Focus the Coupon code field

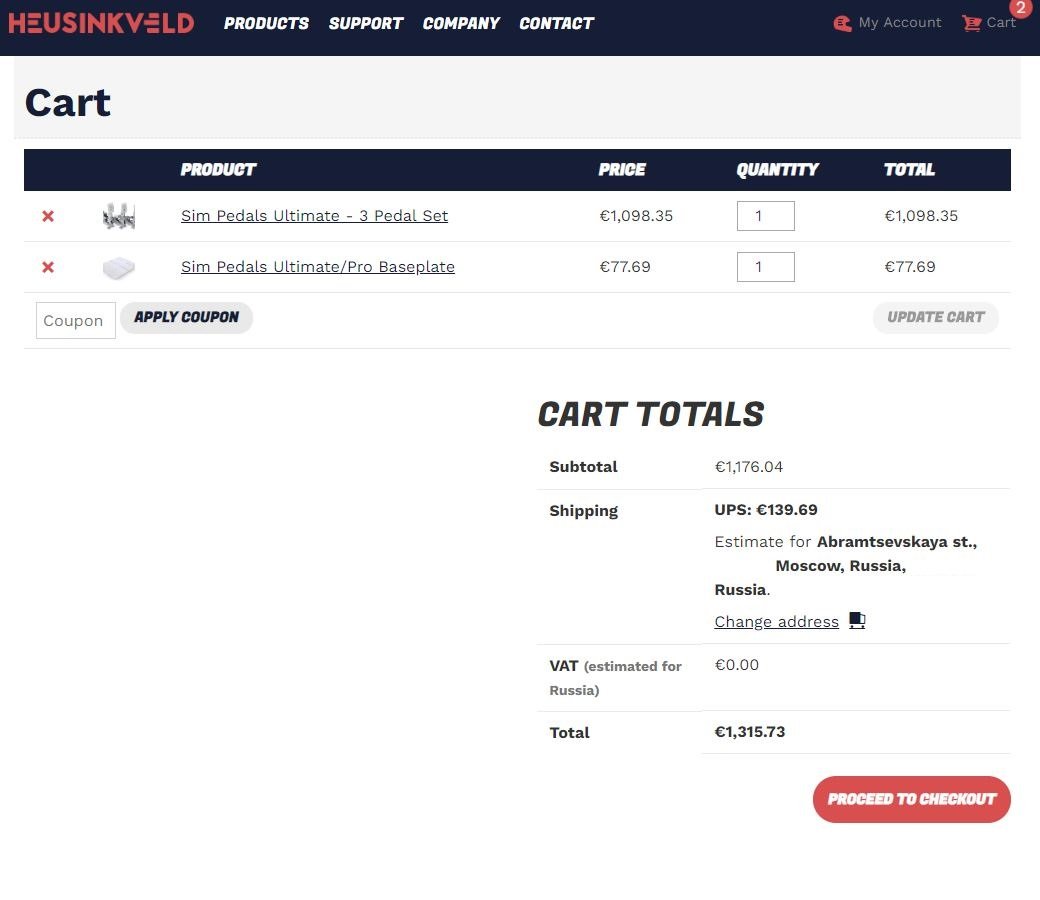click(76, 321)
